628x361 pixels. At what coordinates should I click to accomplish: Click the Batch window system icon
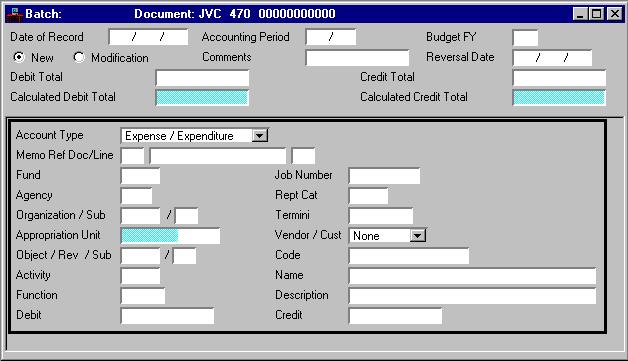(14, 14)
